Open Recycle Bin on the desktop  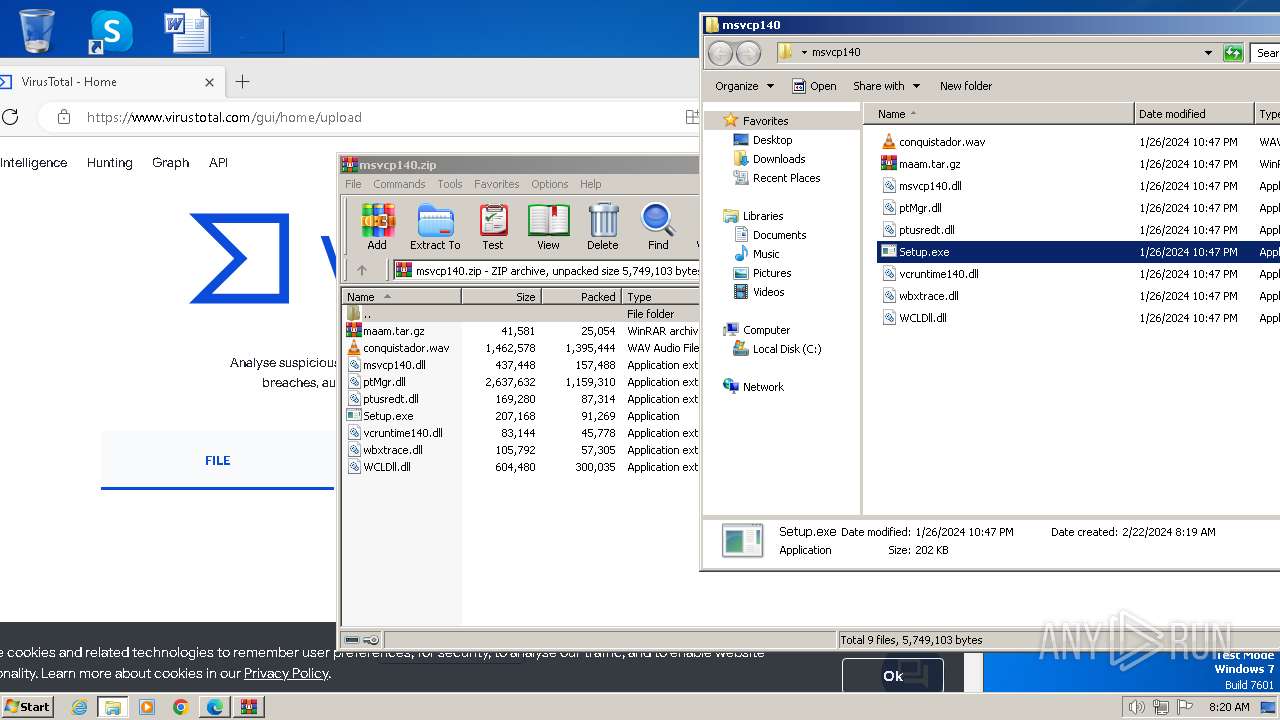pyautogui.click(x=37, y=30)
